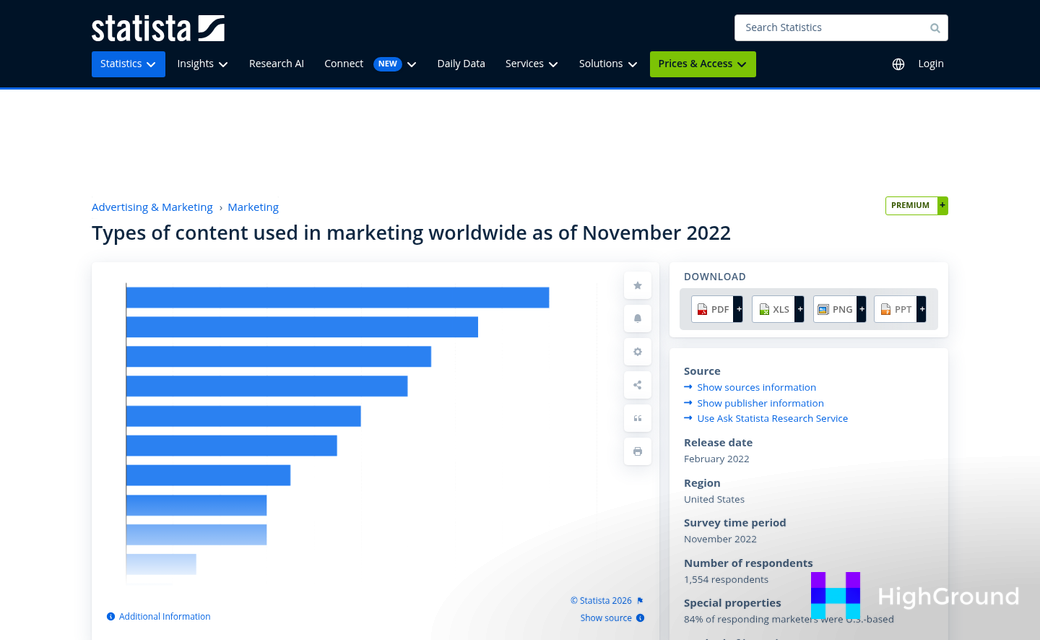Viewport: 1040px width, 640px height.
Task: Click the quotation citation icon on the toolbar
Action: 637,418
